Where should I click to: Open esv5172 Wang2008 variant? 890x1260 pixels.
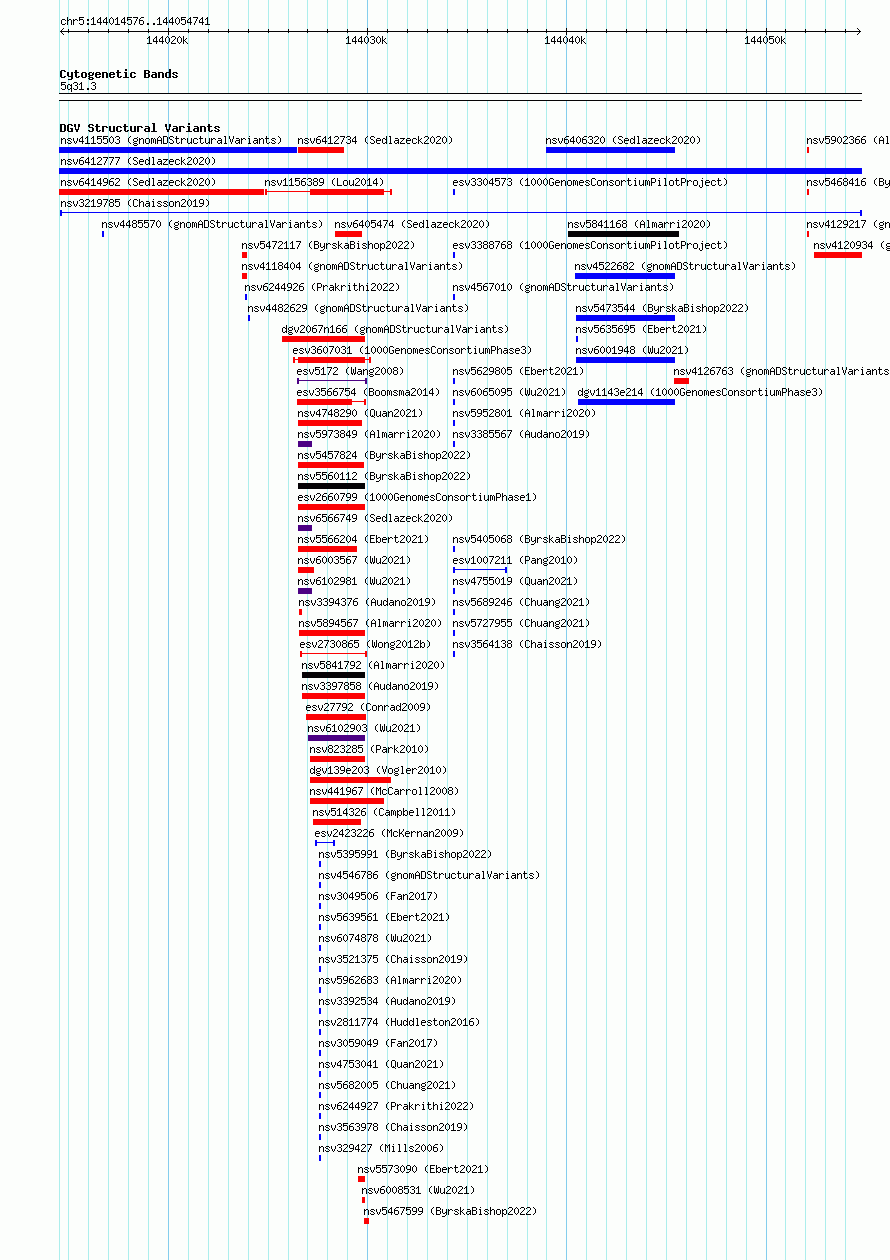(350, 371)
